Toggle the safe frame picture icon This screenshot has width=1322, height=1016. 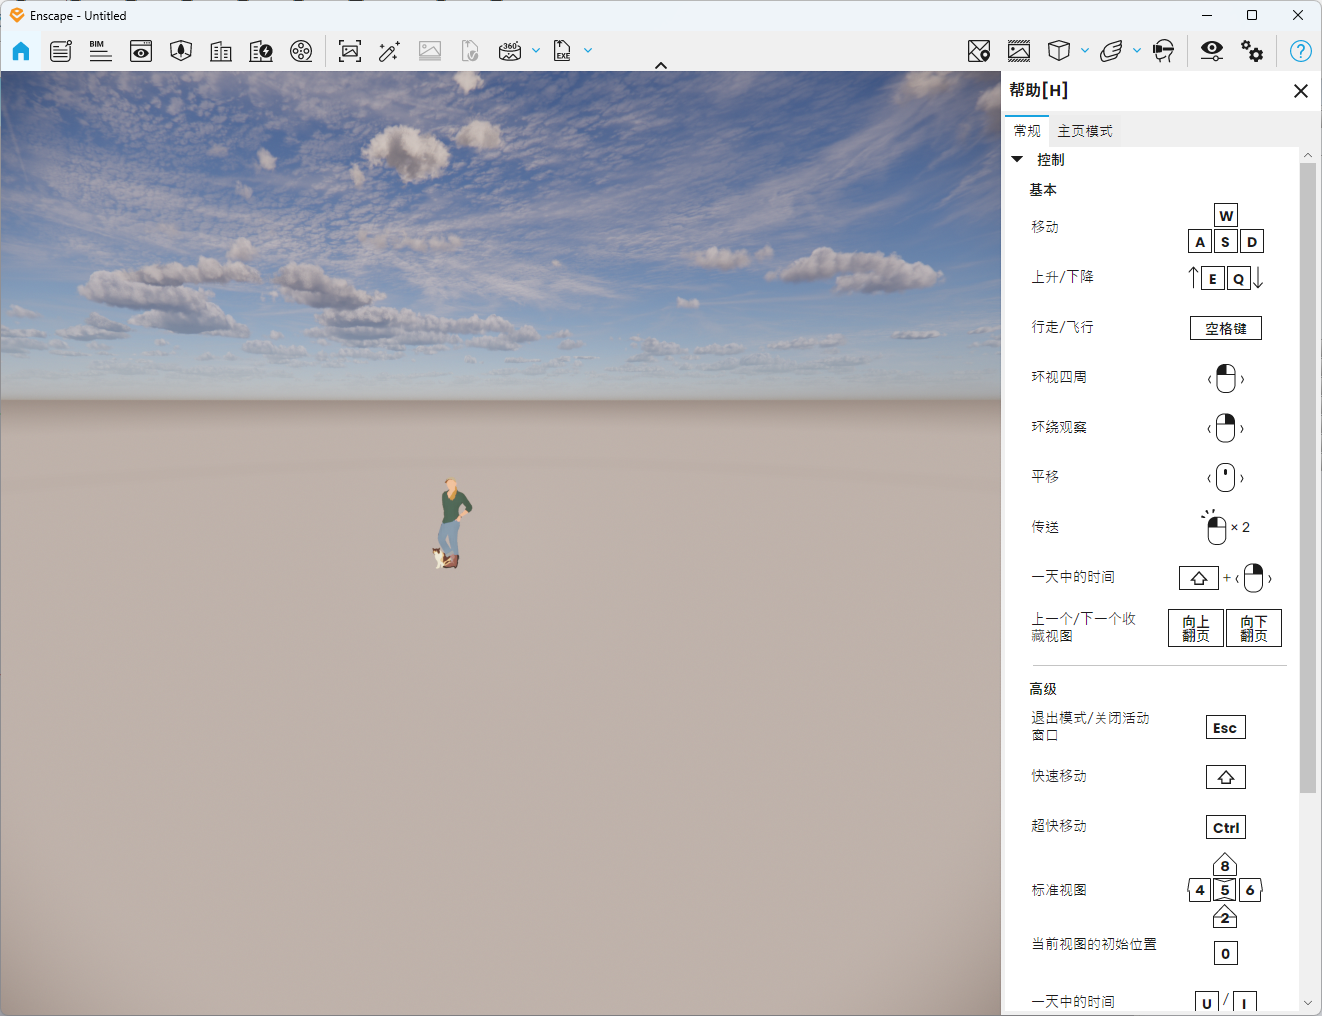click(x=1019, y=51)
